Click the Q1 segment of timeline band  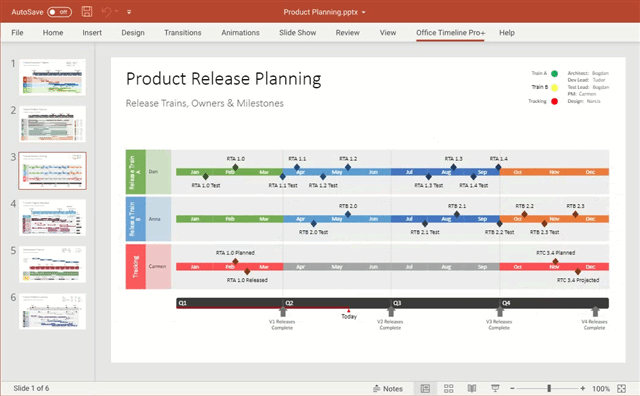point(229,303)
